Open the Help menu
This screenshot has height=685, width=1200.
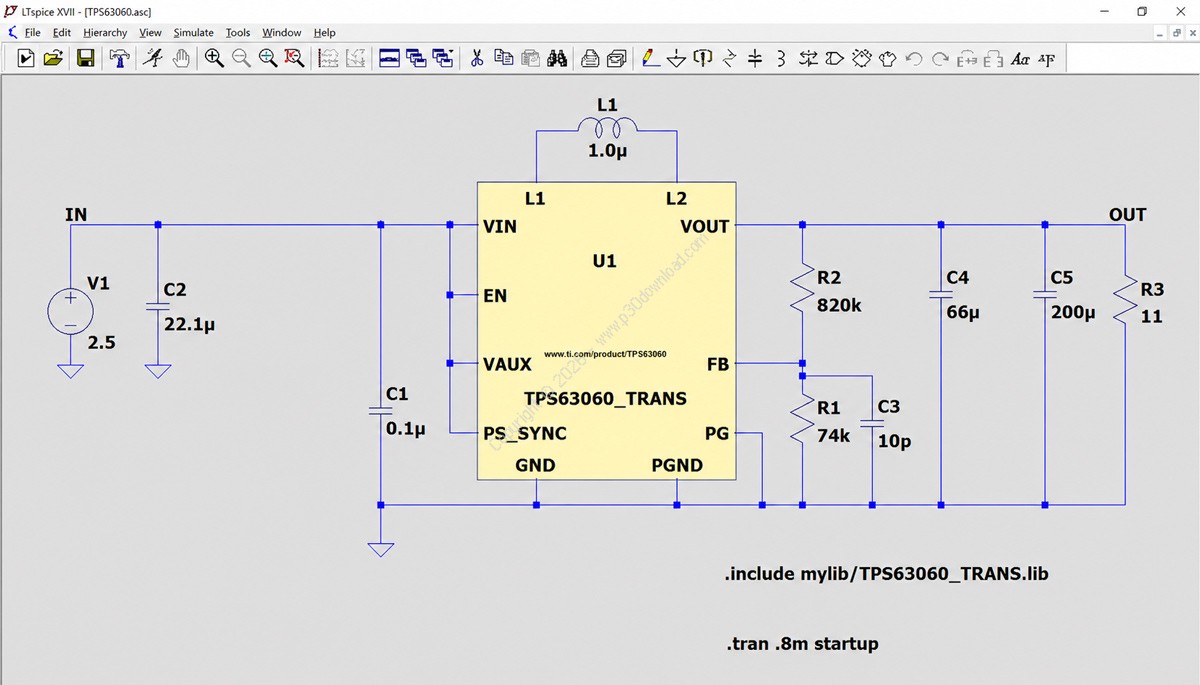324,32
